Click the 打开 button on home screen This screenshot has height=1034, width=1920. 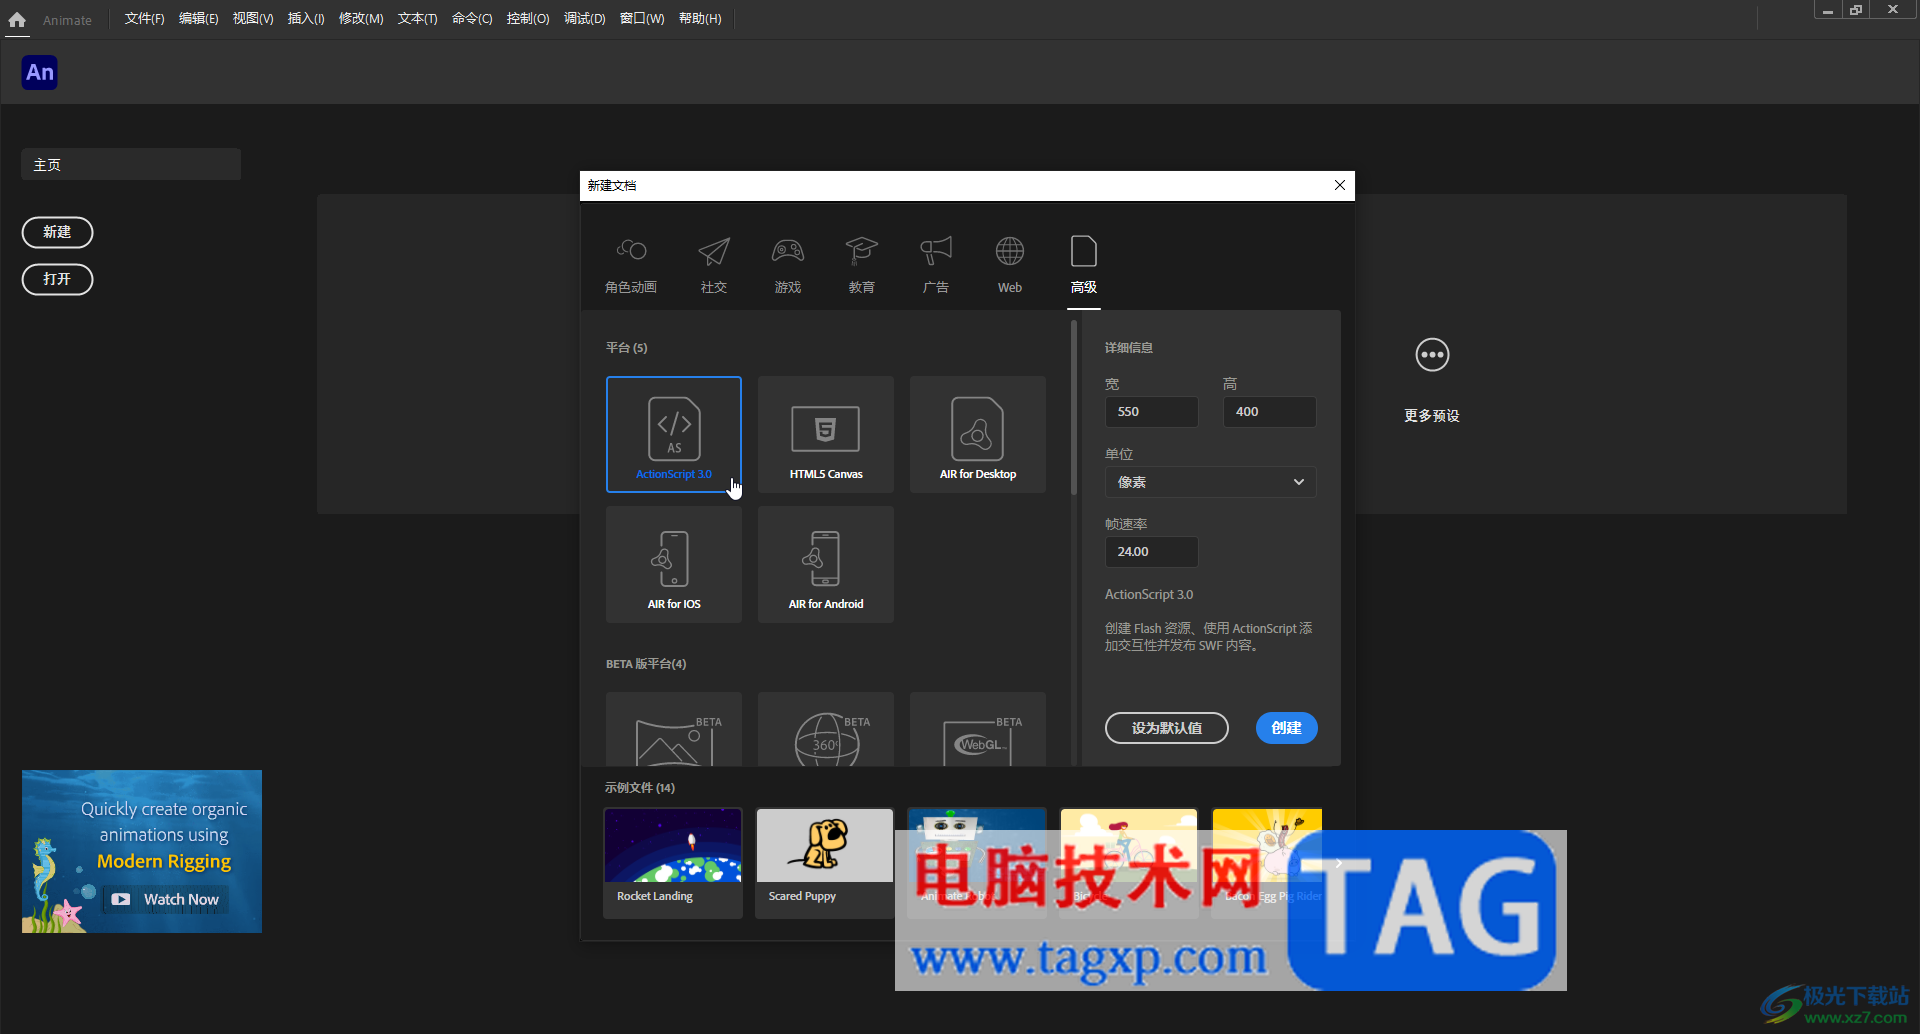pos(57,279)
